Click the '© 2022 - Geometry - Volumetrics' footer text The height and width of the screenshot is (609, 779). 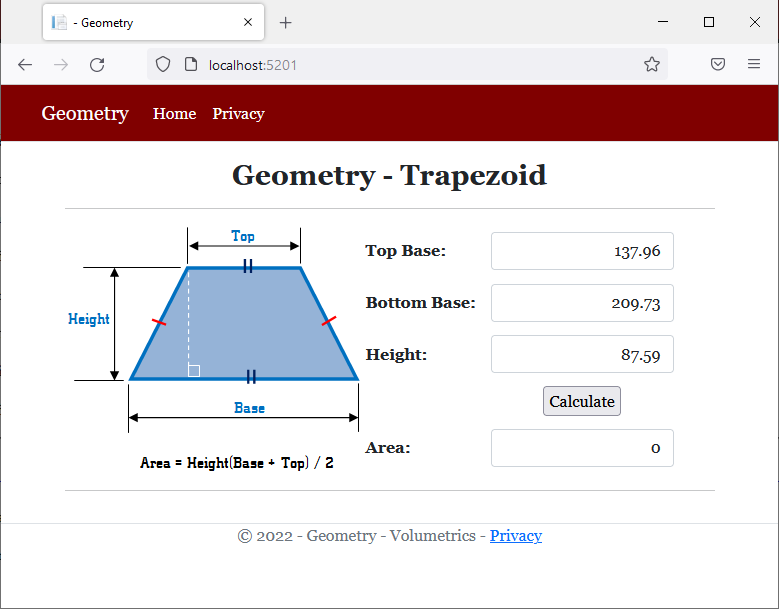click(356, 535)
